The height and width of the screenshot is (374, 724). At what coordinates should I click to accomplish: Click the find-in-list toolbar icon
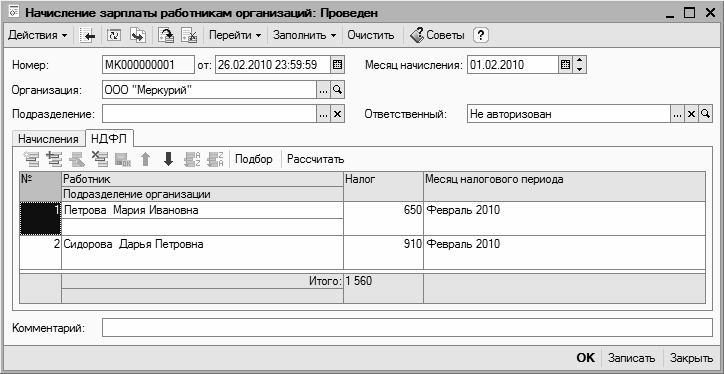pyautogui.click(x=87, y=36)
